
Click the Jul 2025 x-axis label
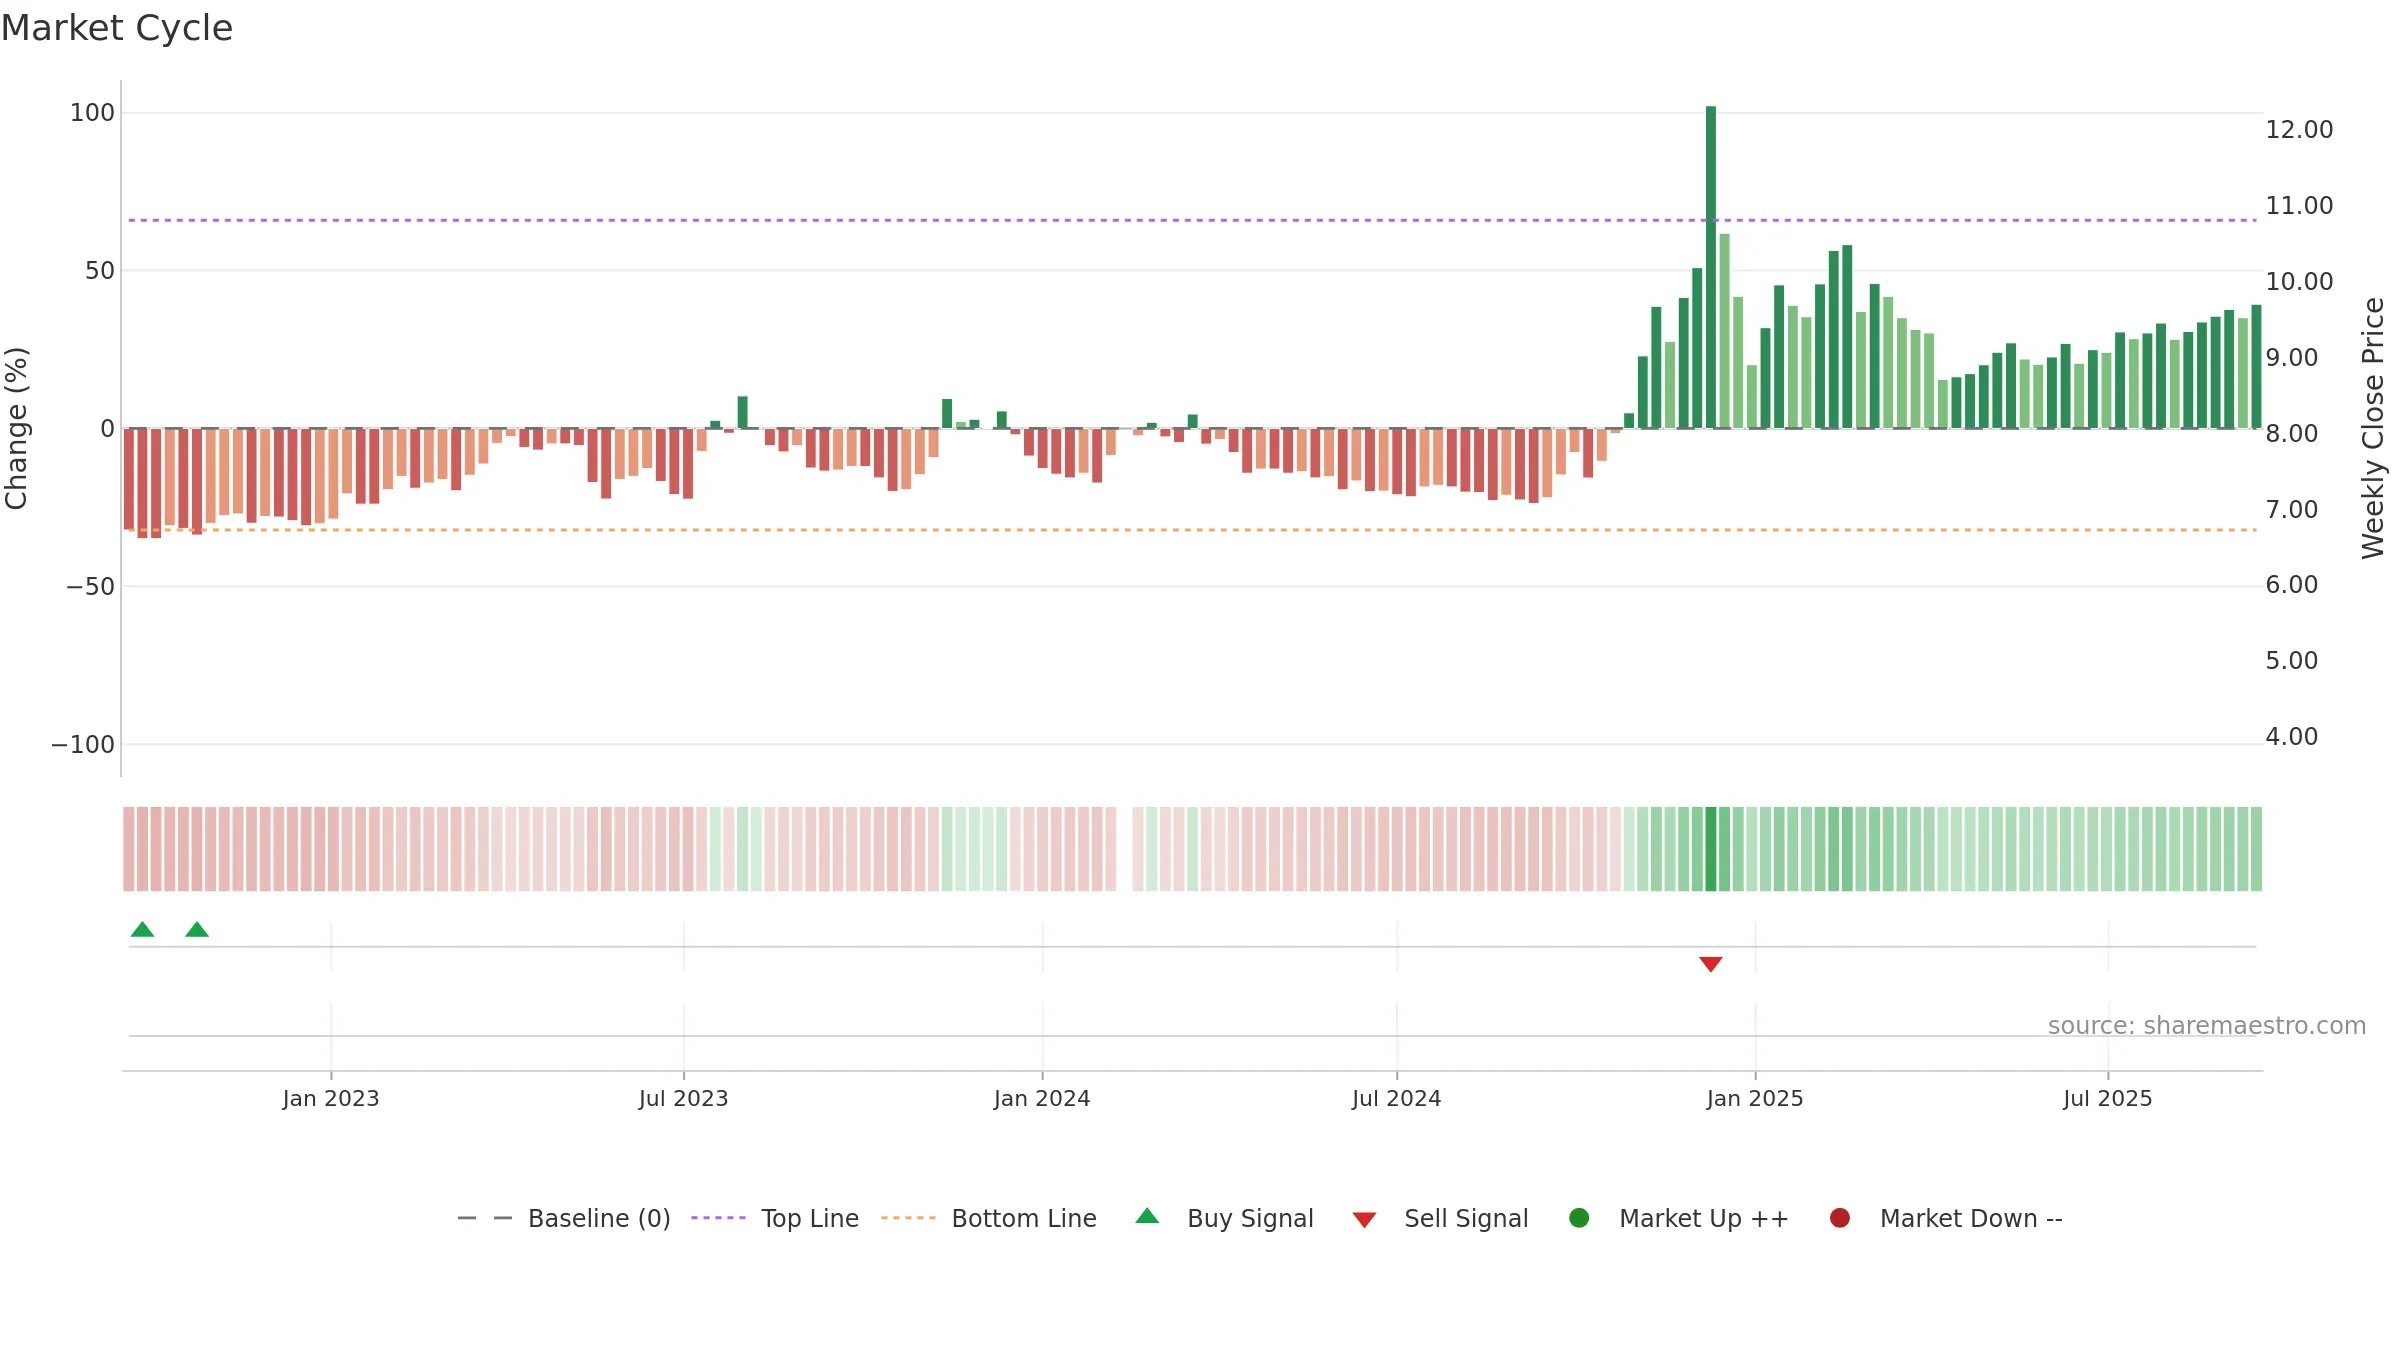[2108, 1099]
